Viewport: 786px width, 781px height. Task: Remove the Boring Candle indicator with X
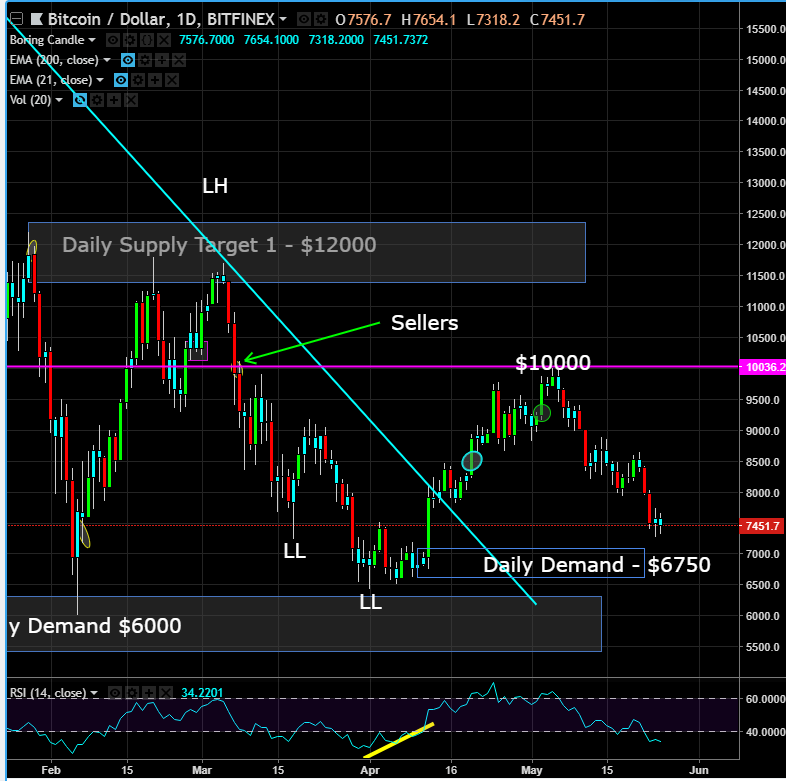tap(164, 40)
